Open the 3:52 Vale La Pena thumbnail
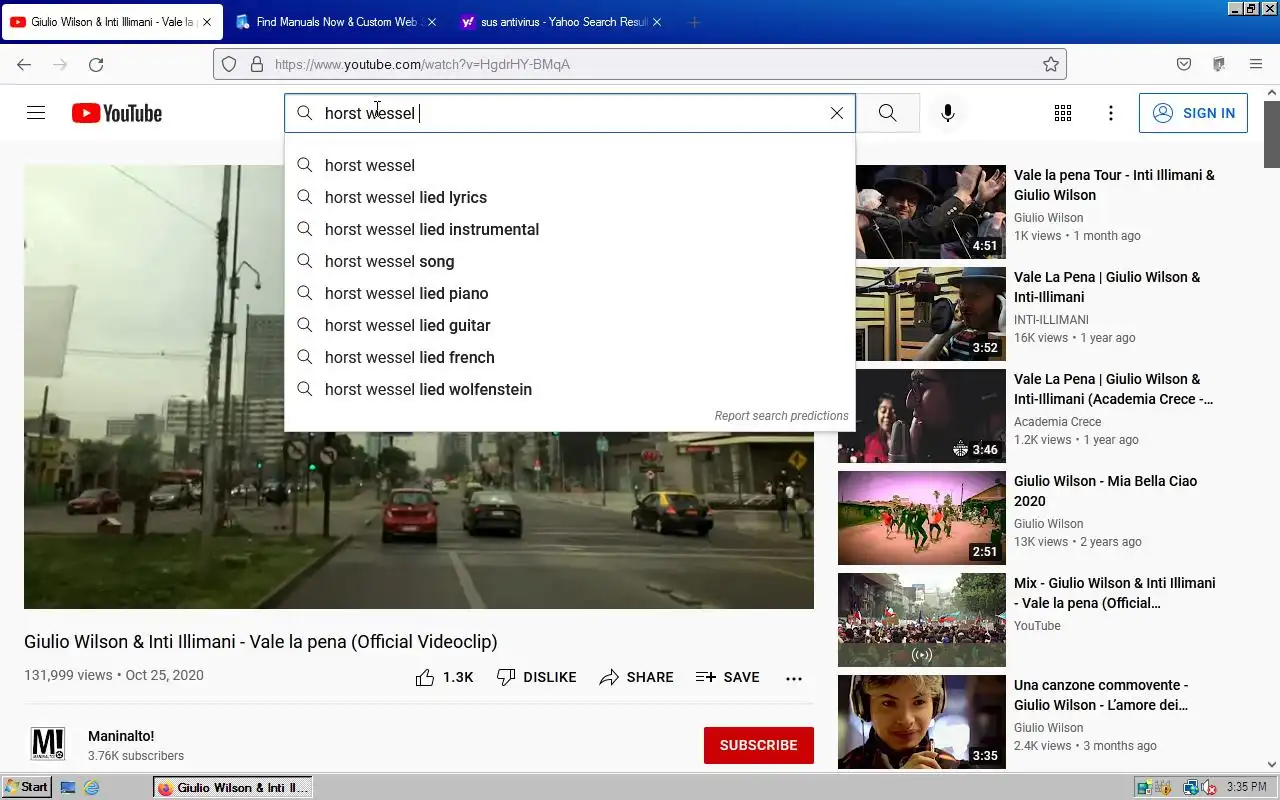This screenshot has width=1280, height=800. [922, 314]
